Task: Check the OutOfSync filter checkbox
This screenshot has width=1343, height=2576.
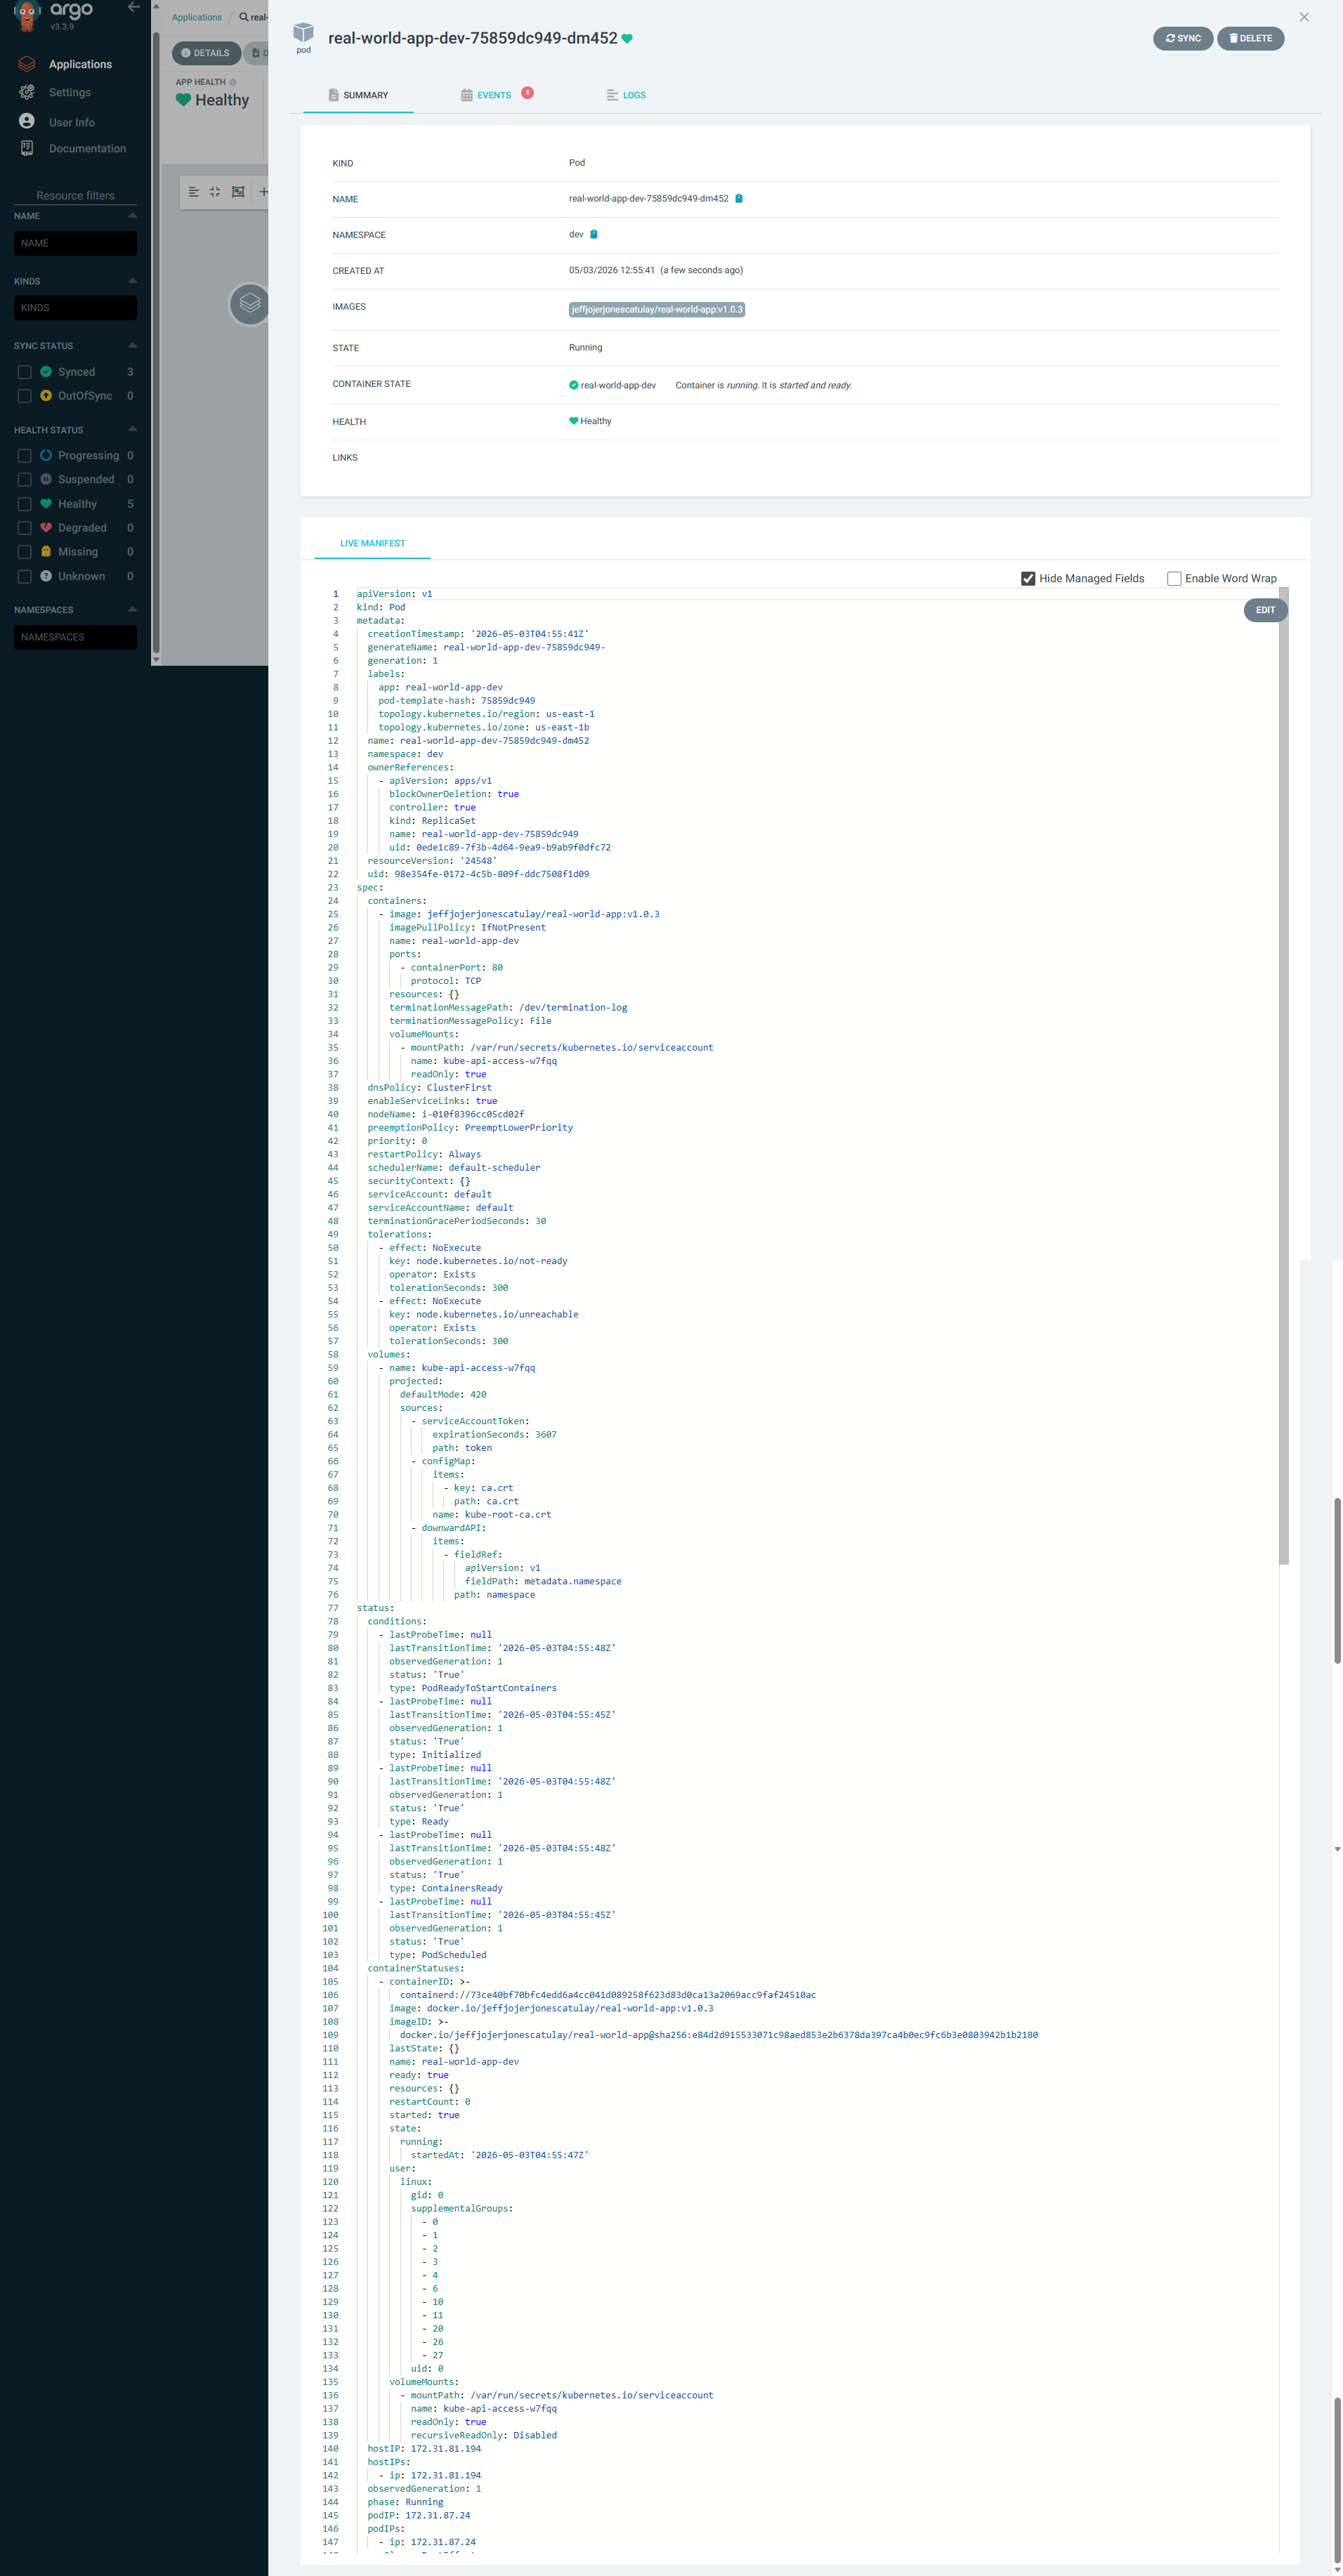Action: 25,396
